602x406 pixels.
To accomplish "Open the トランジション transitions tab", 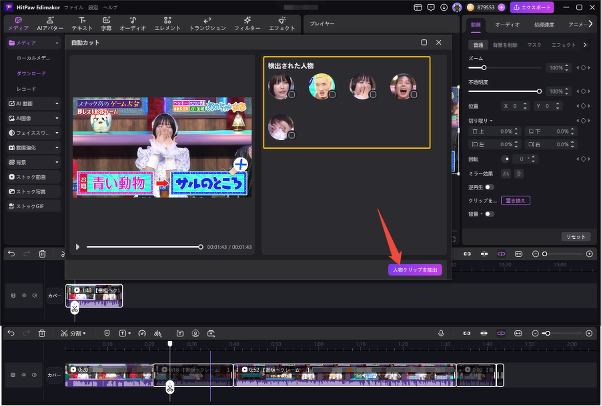I will 208,23.
